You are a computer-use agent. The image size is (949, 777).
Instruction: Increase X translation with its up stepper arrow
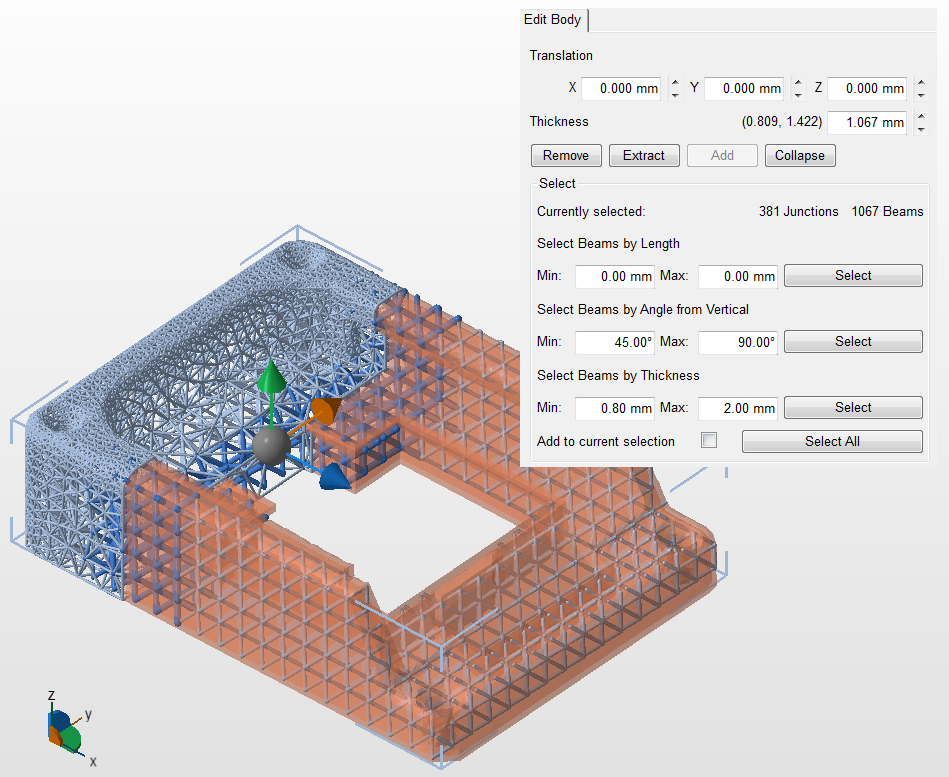(675, 83)
